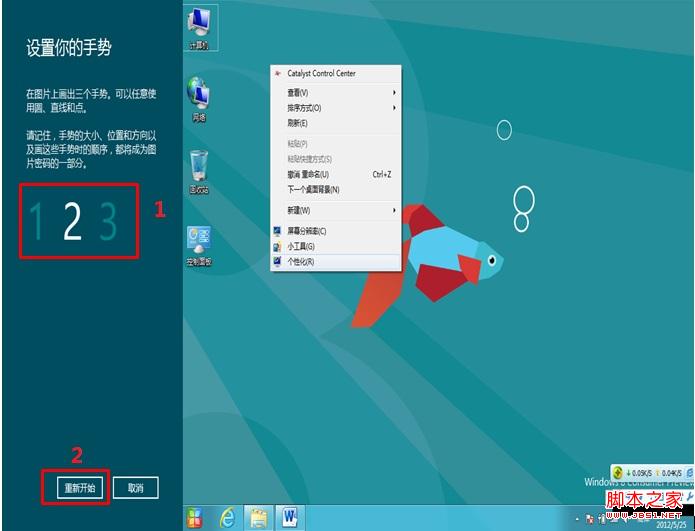Click the personalize (个性化) menu icon
695x531 pixels.
point(277,262)
